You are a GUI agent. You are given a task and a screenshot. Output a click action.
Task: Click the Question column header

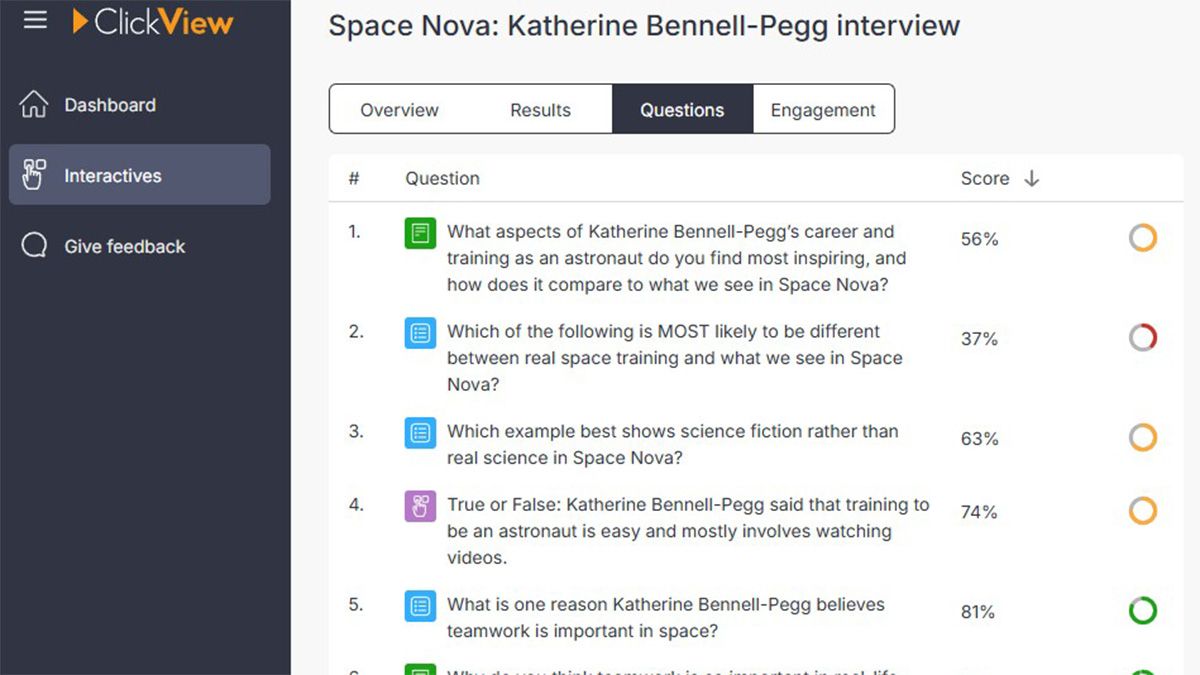click(442, 178)
